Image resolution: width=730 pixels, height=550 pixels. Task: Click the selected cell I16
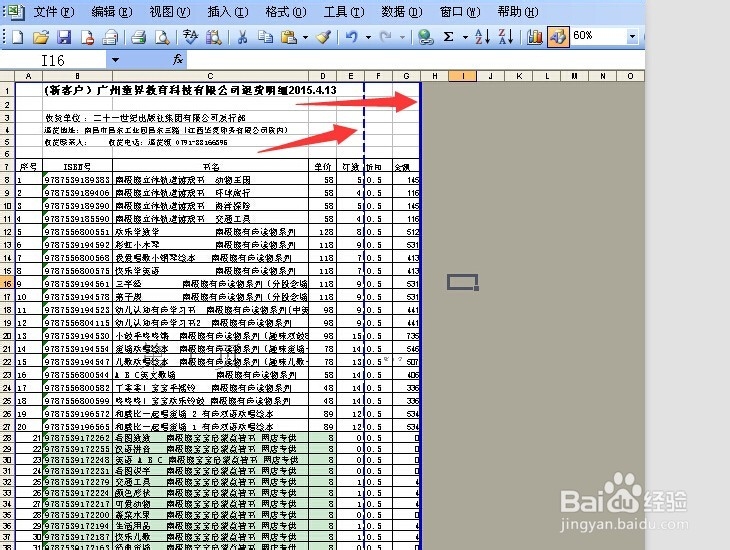(x=463, y=282)
